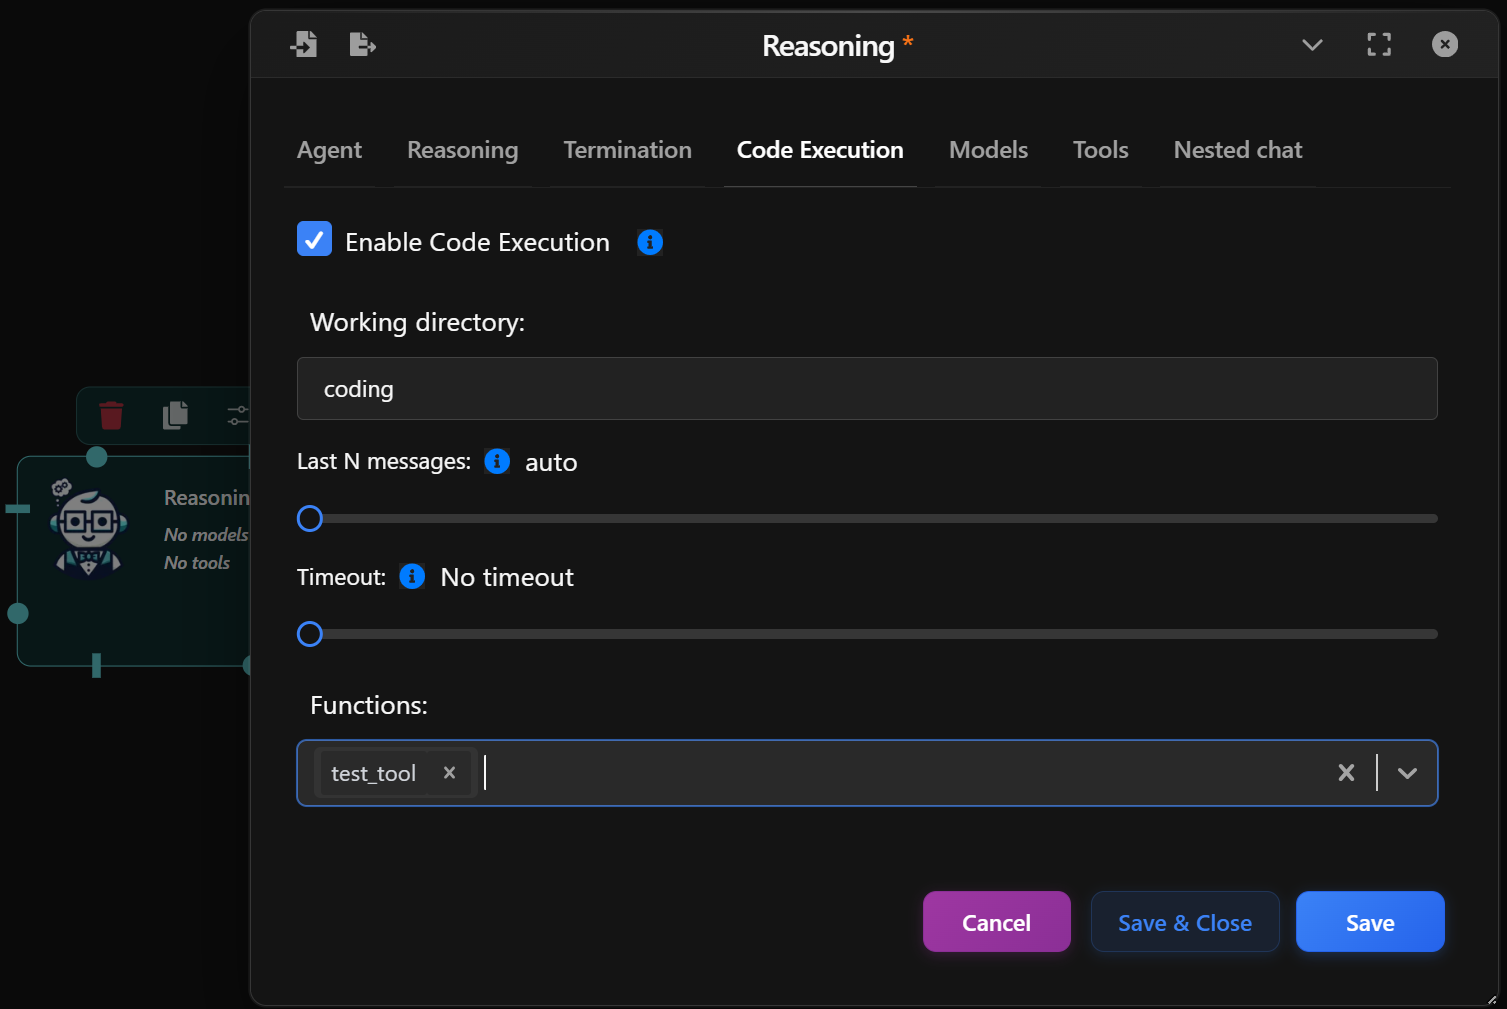Uncheck Enable Code Execution

click(x=314, y=239)
